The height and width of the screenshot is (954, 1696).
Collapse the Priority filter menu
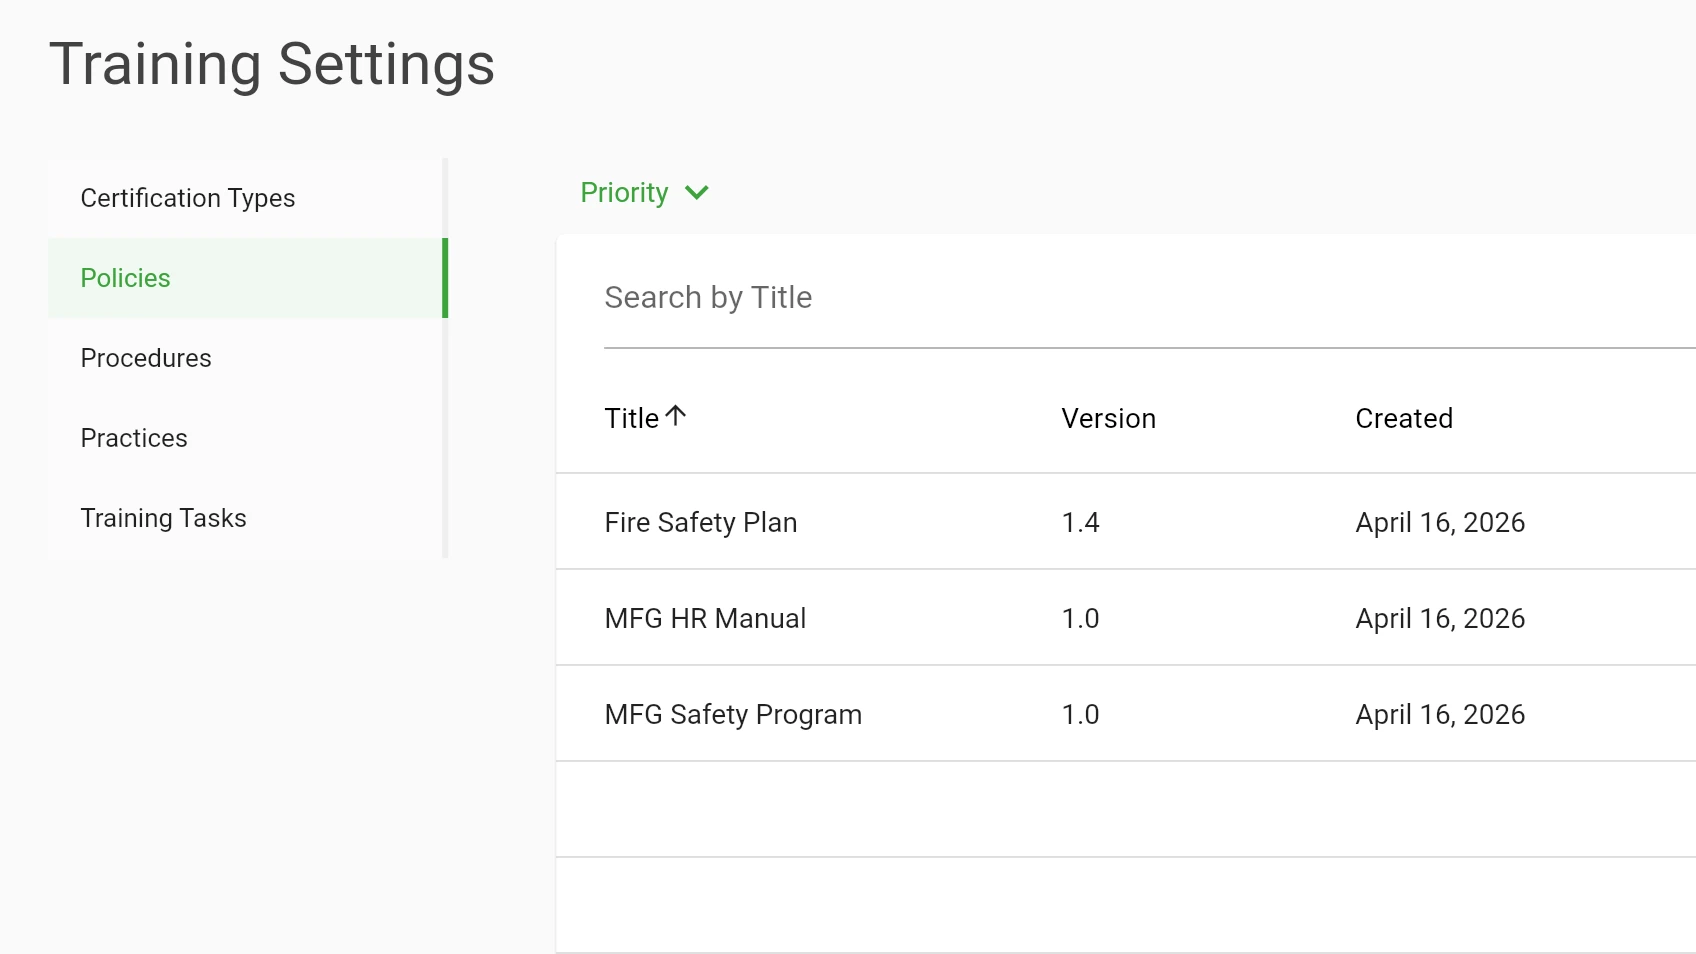click(x=644, y=193)
